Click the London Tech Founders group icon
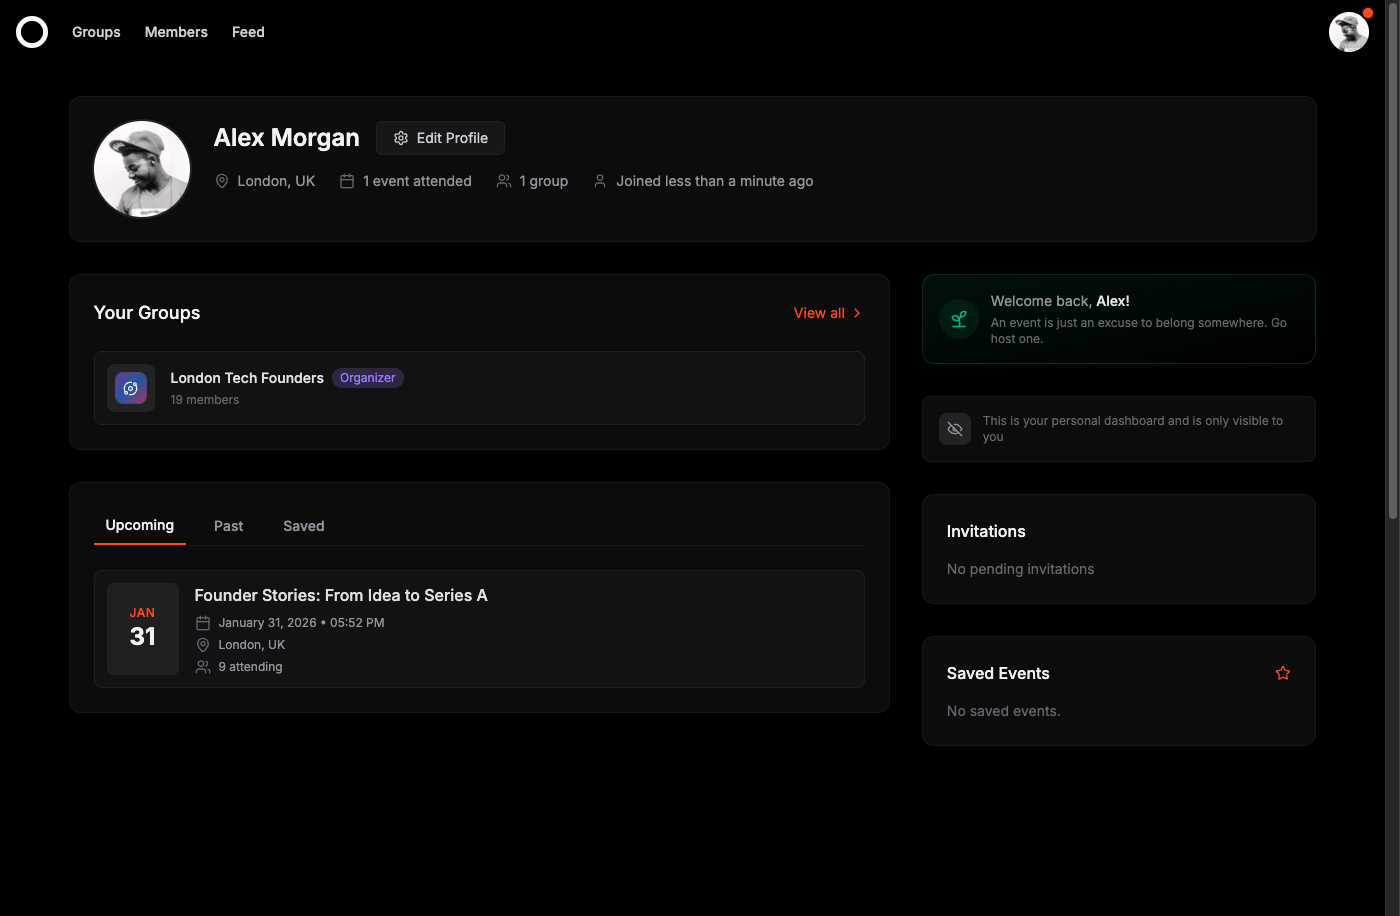1400x916 pixels. pos(131,388)
